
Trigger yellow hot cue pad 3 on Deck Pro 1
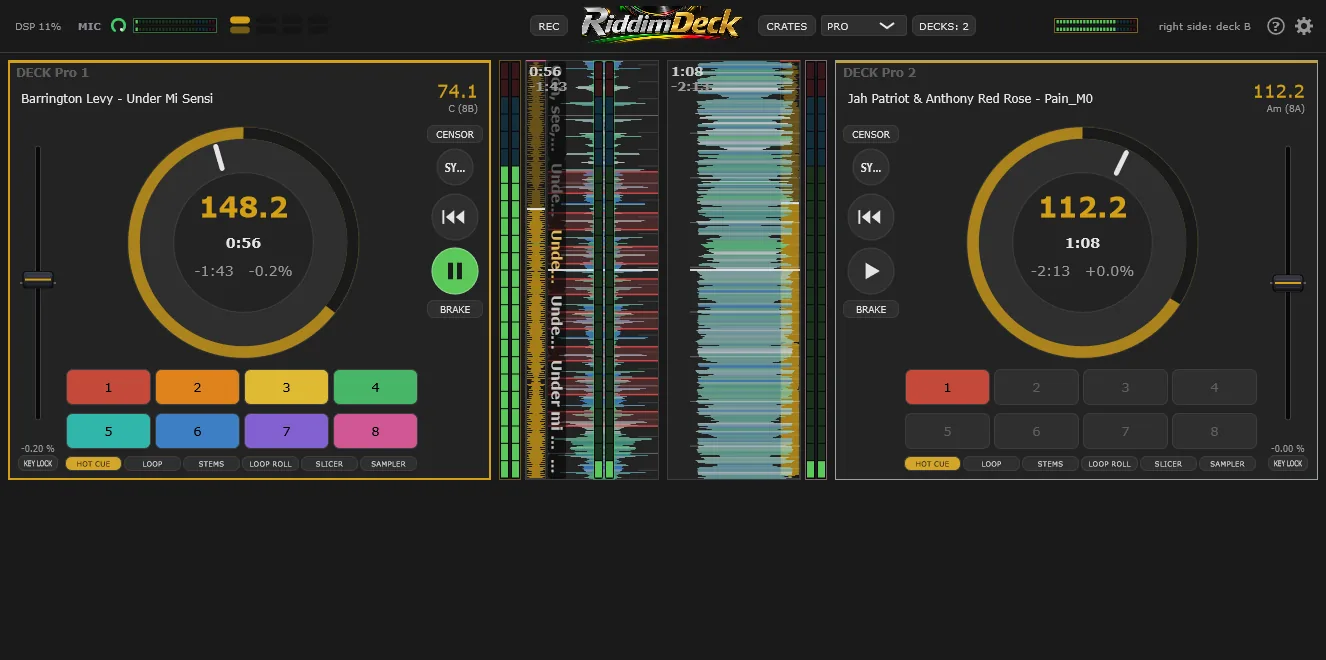click(286, 387)
